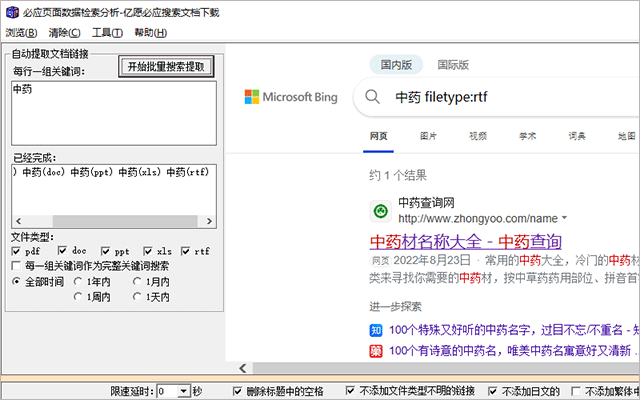Select the 1月内 radio button
The height and width of the screenshot is (400, 640).
coord(137,281)
